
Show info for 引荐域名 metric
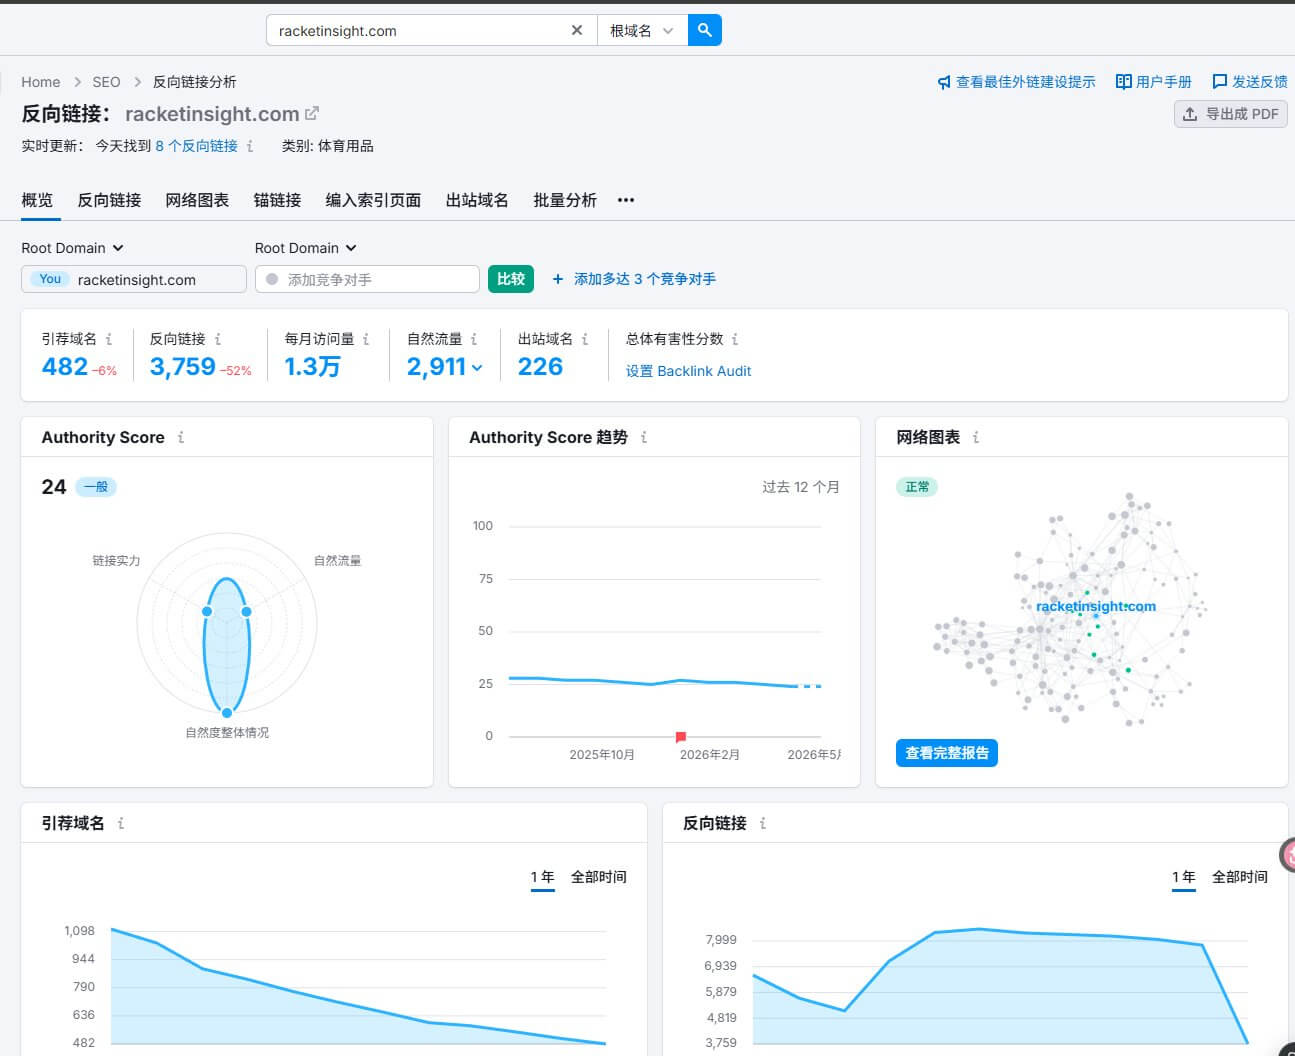click(x=109, y=339)
